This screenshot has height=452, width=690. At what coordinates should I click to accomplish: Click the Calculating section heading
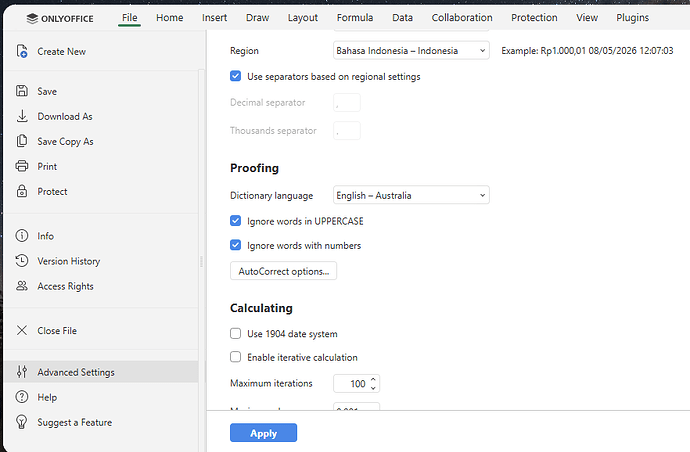[x=261, y=308]
